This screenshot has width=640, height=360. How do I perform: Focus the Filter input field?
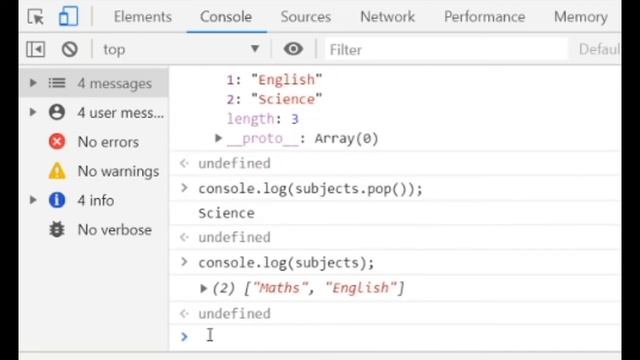click(446, 49)
